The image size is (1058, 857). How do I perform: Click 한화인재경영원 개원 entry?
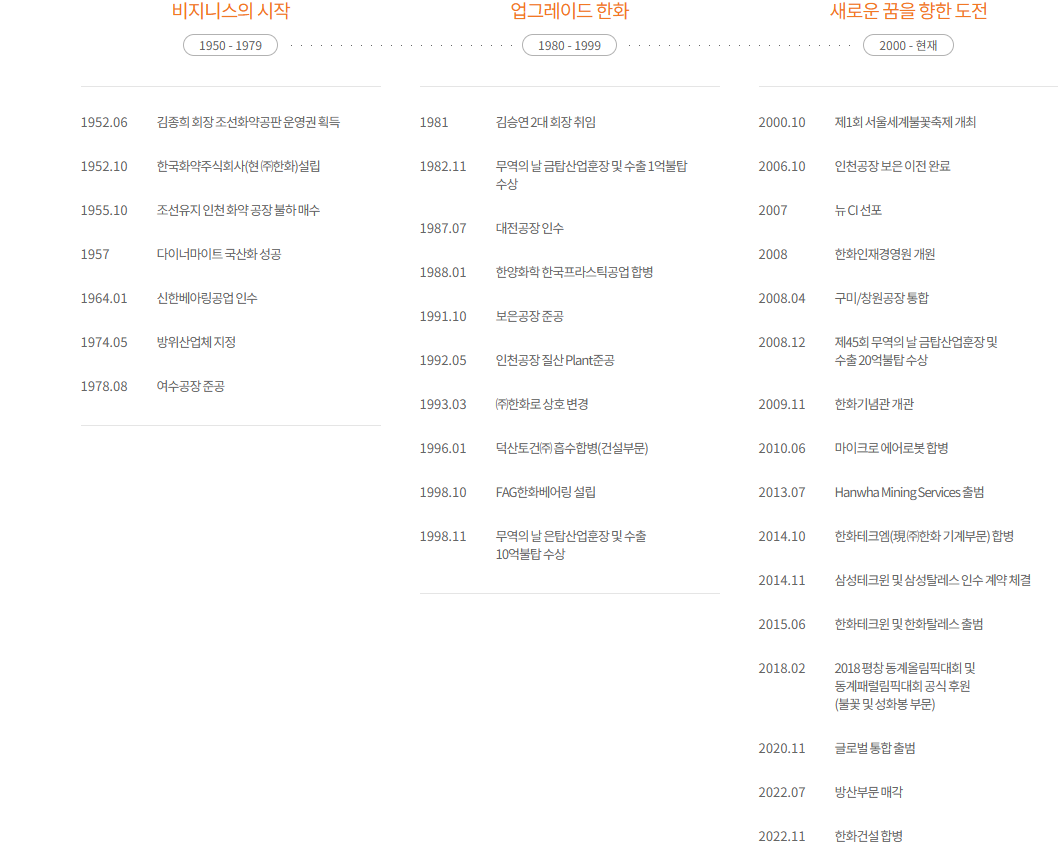885,254
